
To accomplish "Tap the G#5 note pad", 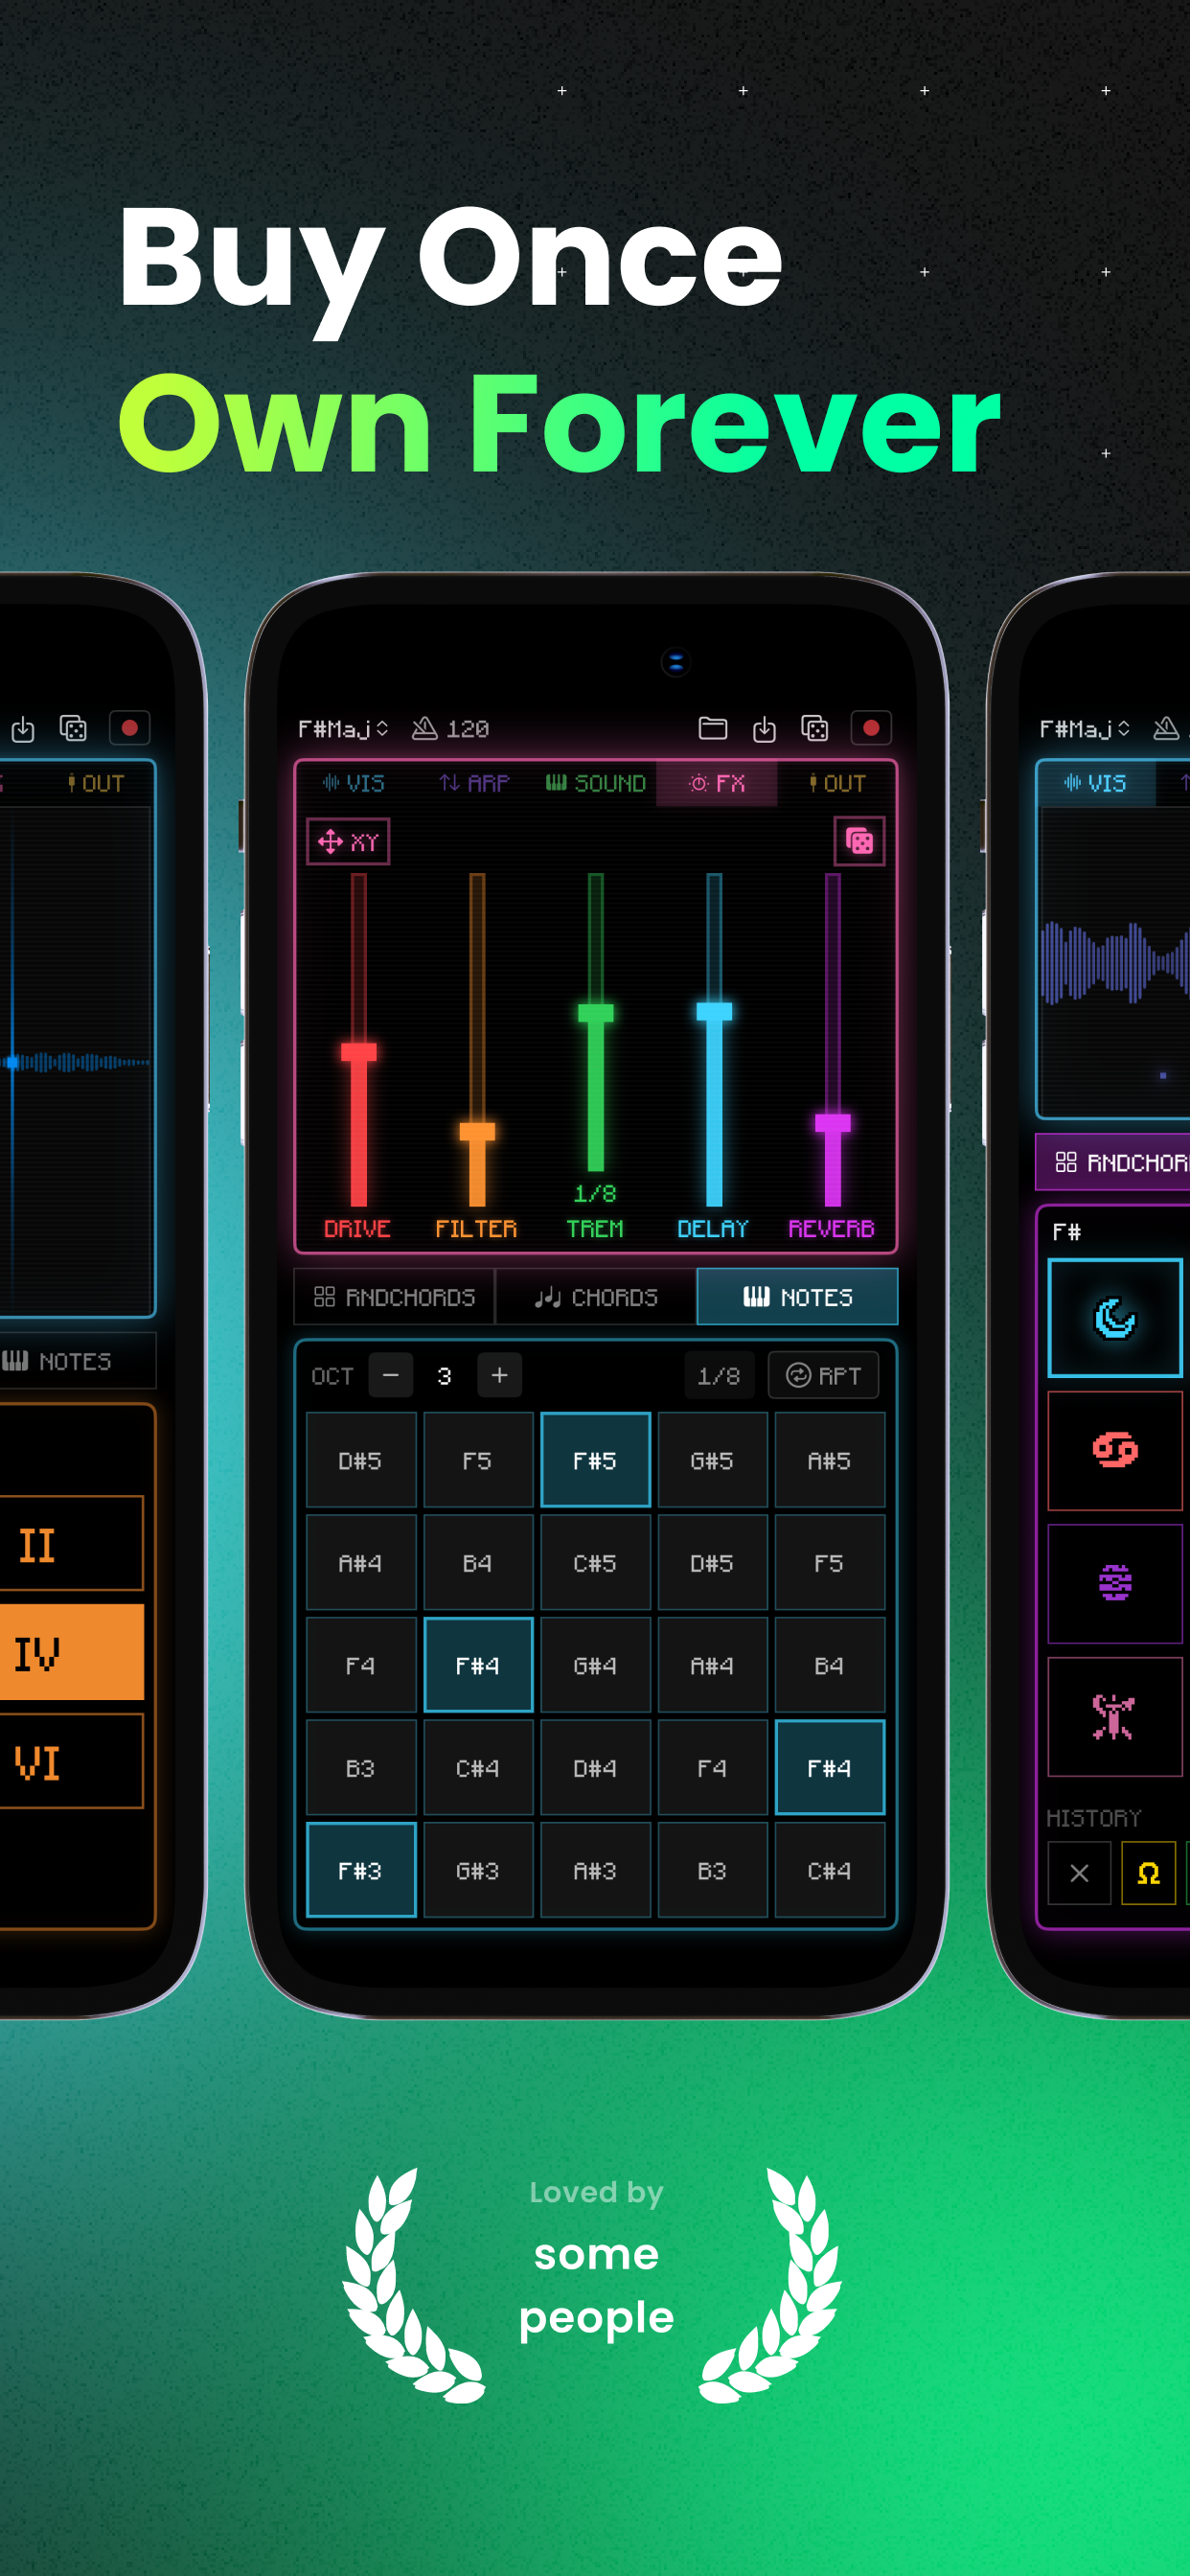I will pyautogui.click(x=712, y=1460).
